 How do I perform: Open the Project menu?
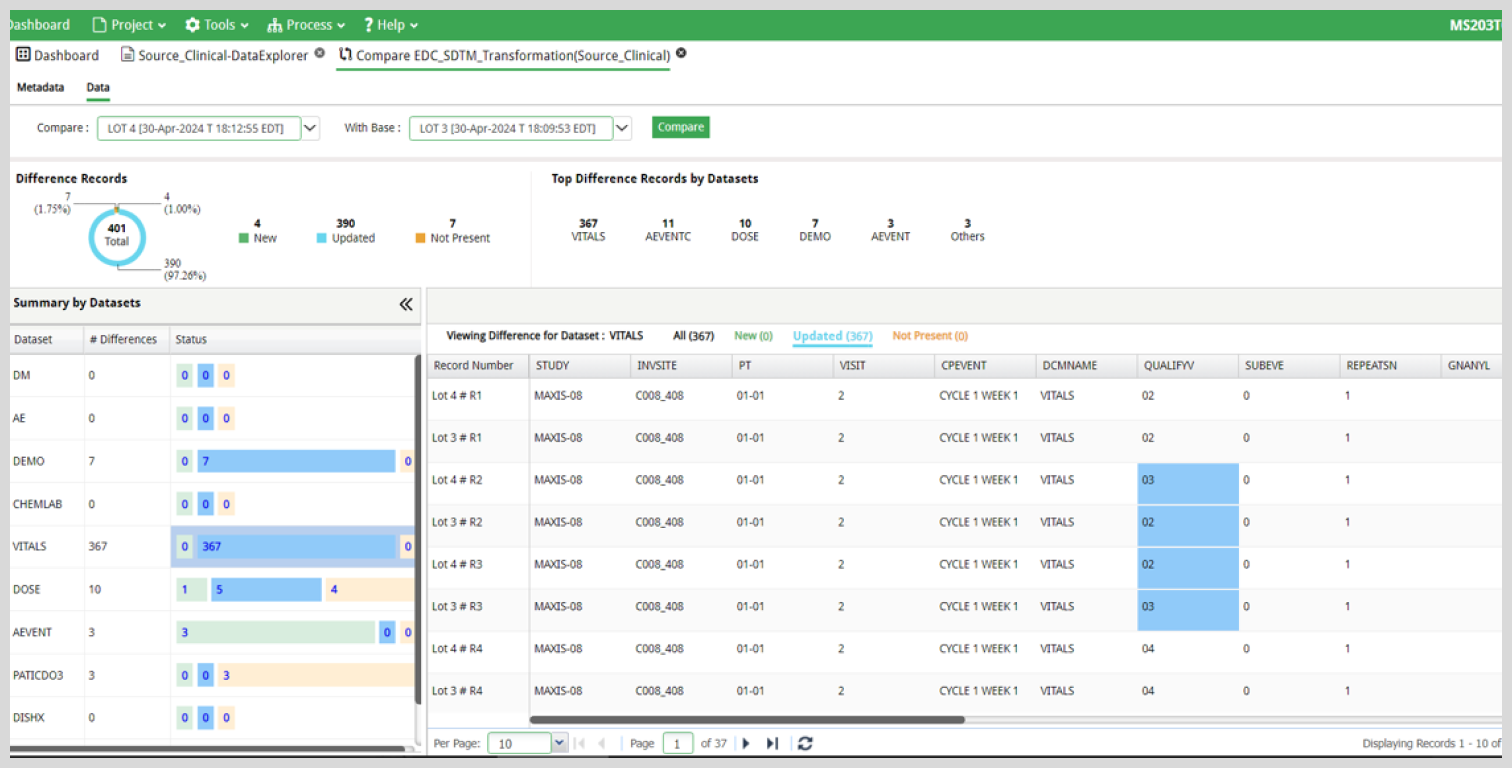tap(129, 25)
